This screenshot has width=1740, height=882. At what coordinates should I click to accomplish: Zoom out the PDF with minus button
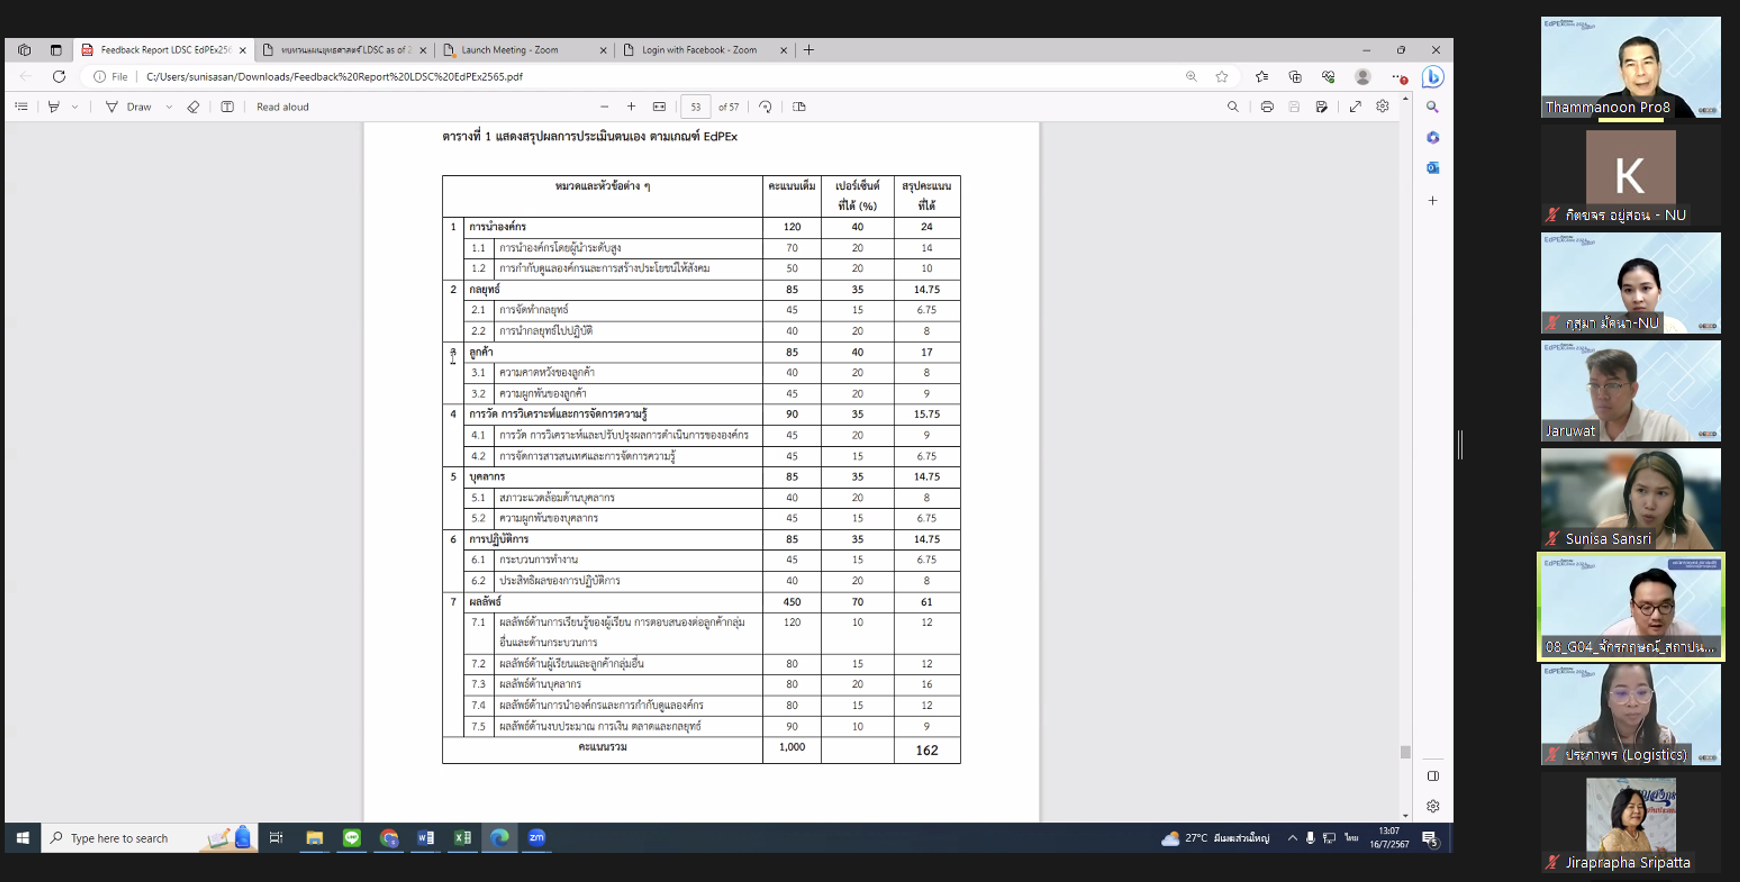tap(604, 107)
